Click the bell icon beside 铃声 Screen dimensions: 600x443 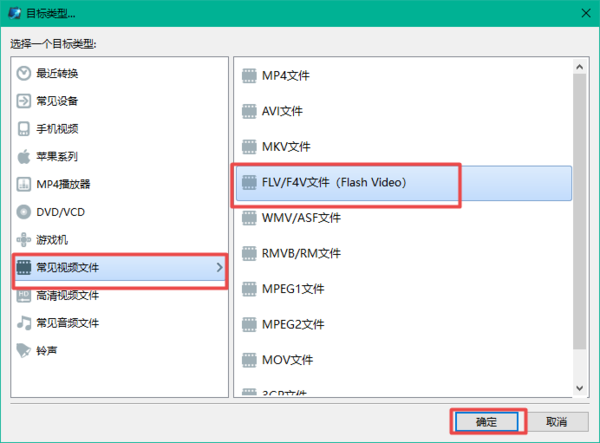(x=24, y=350)
